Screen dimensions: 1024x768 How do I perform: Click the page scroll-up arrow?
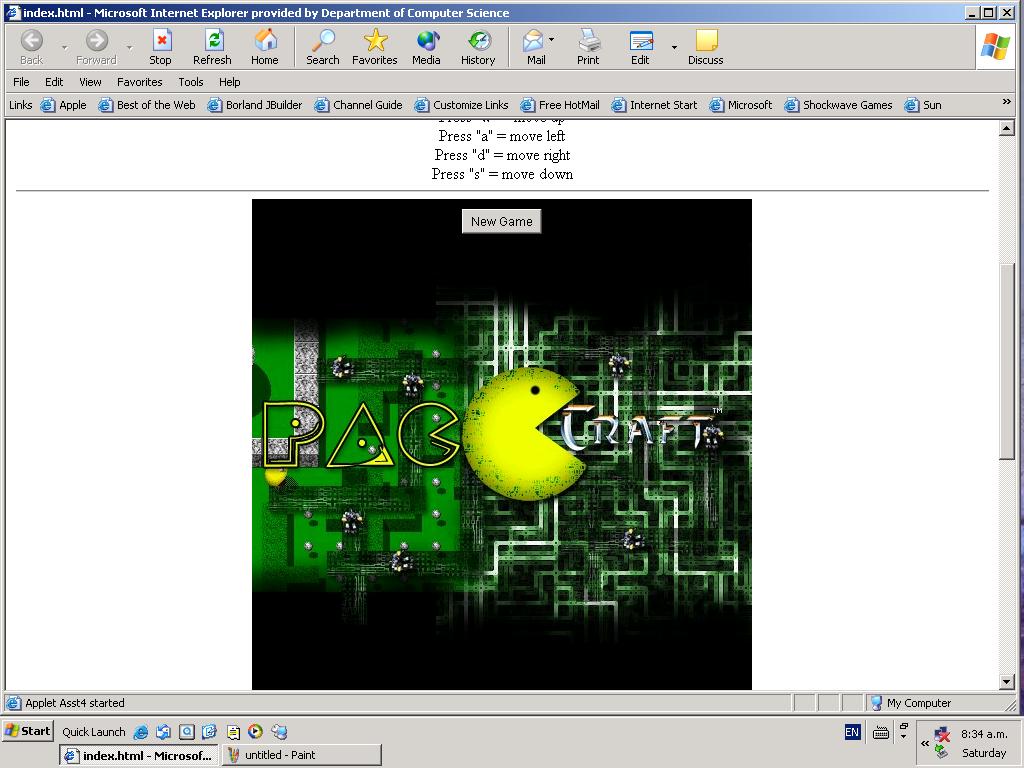(x=1006, y=129)
